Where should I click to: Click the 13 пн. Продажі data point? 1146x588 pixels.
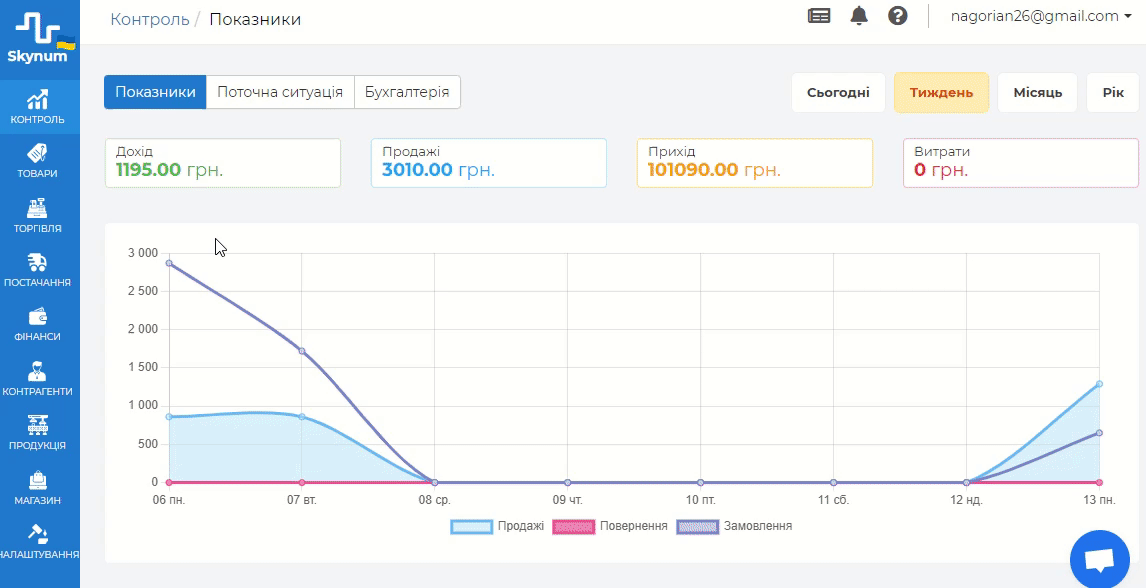pos(1099,384)
